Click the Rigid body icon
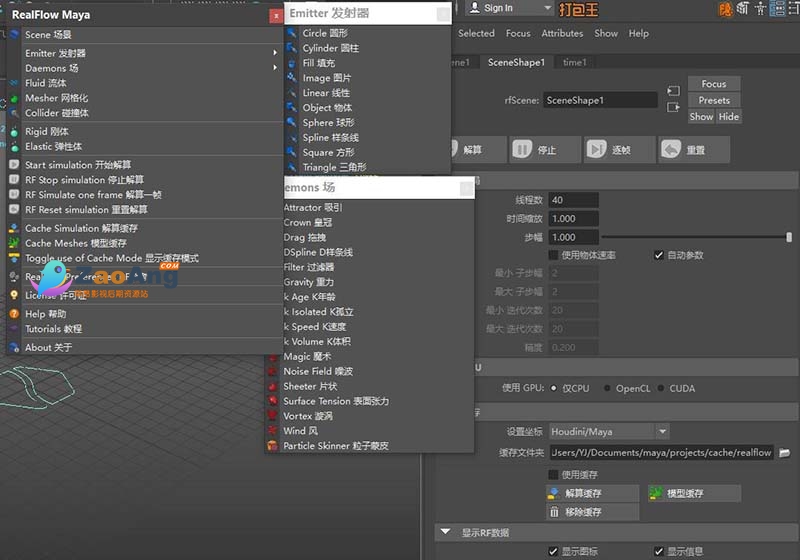 coord(14,132)
